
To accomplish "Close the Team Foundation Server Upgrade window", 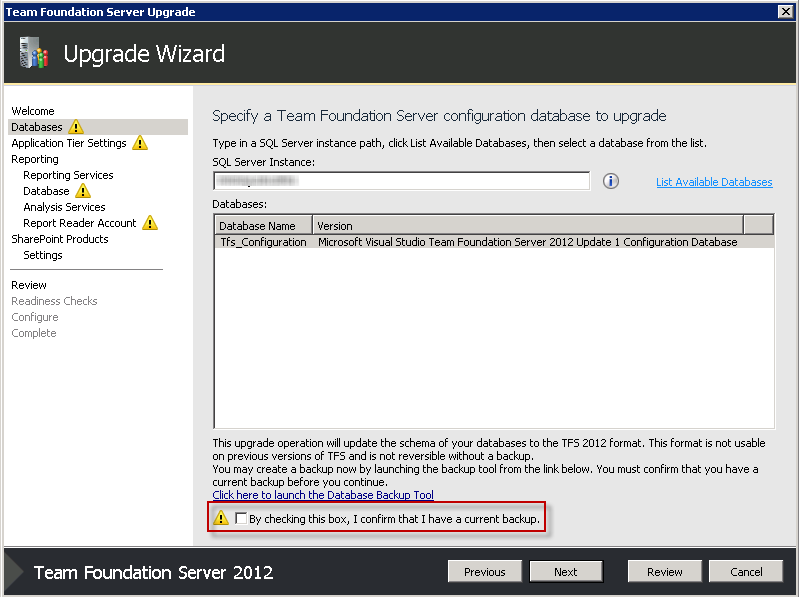I will (786, 11).
